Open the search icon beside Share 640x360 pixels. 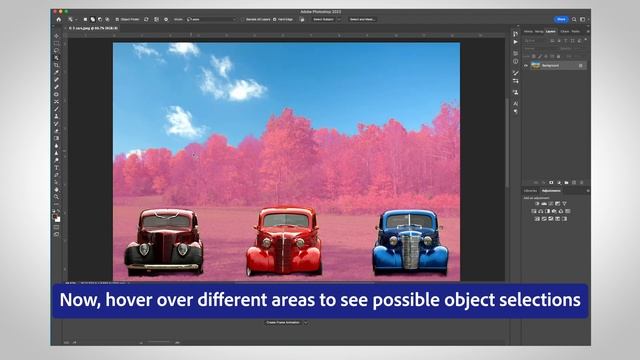[x=574, y=19]
